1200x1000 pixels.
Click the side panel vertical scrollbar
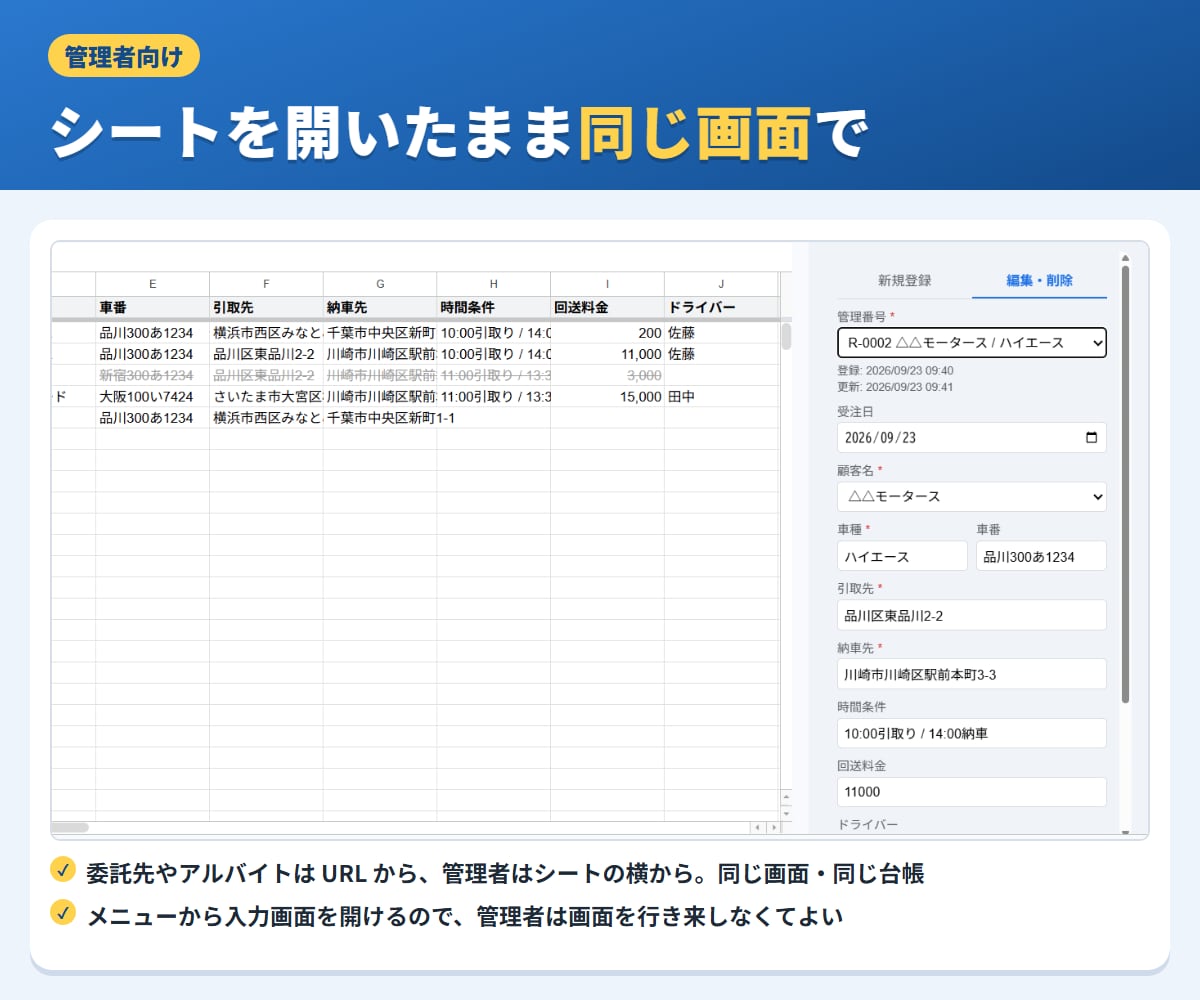(1126, 484)
